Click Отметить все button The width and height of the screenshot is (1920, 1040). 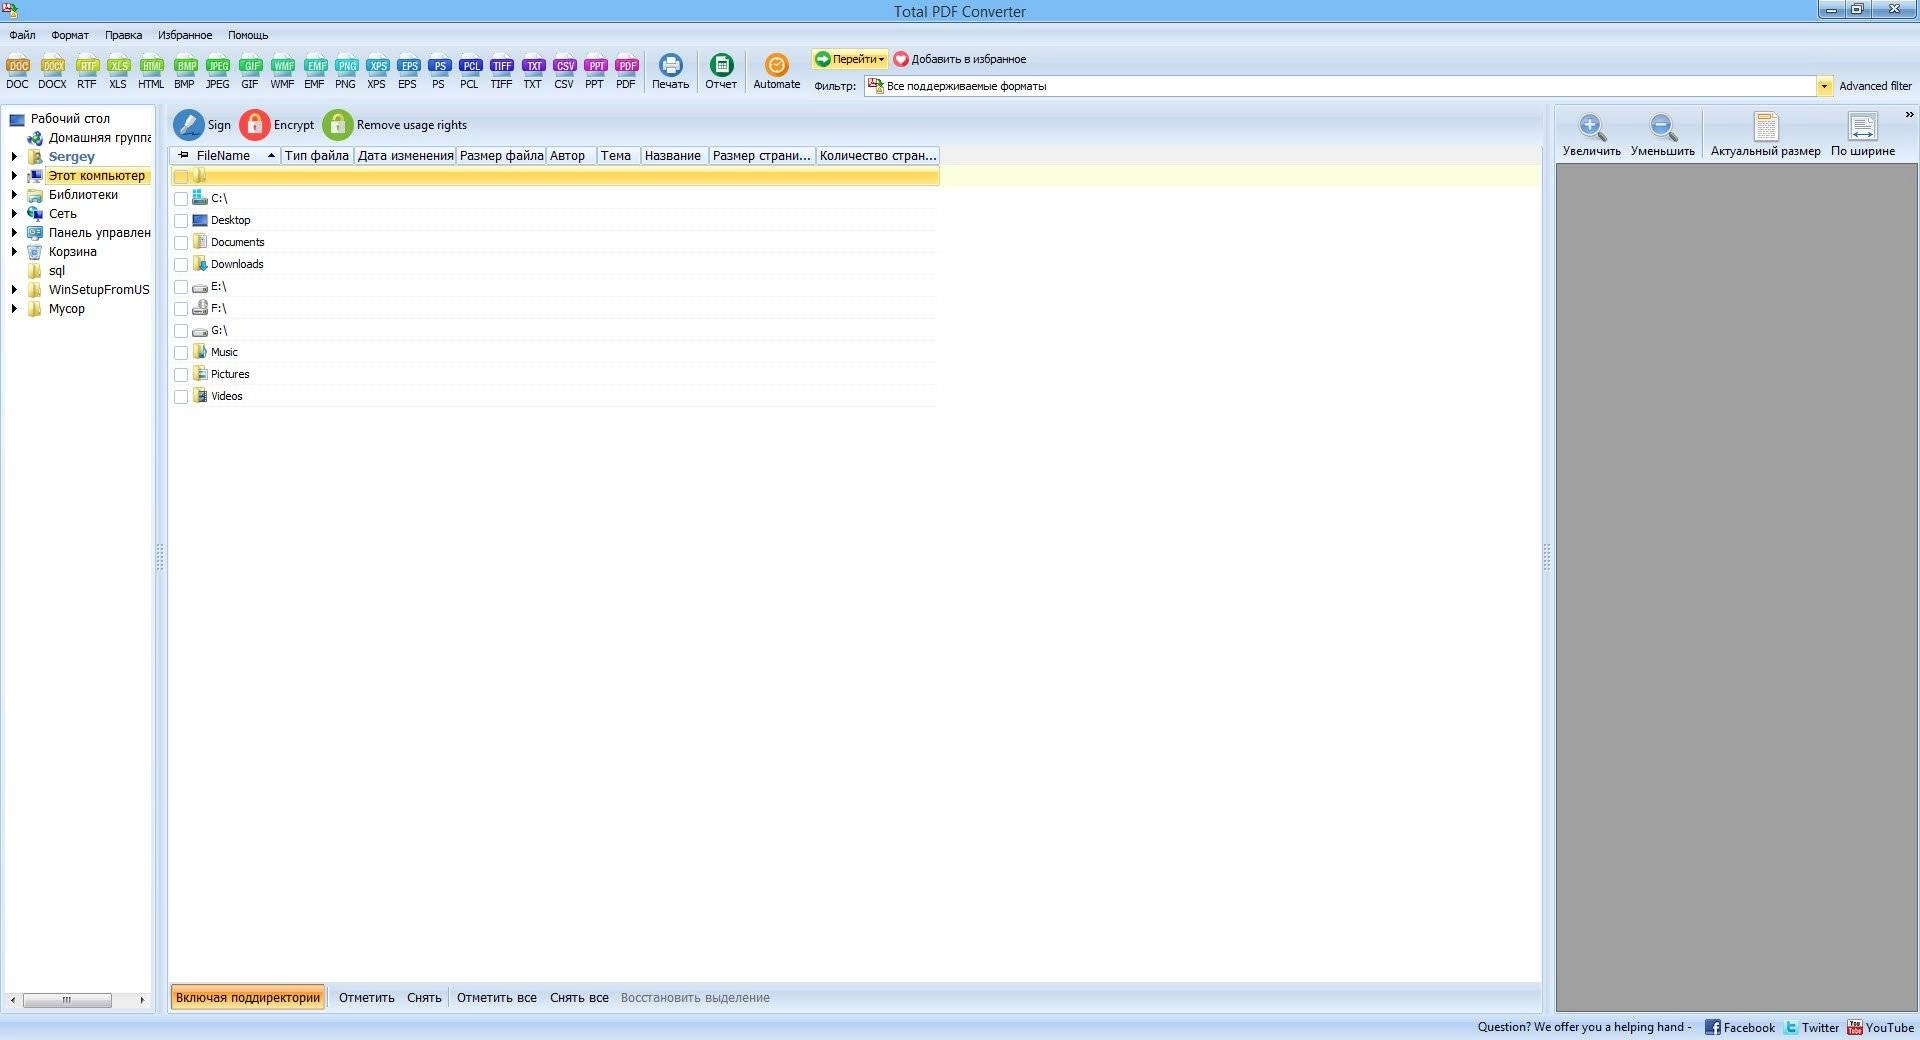click(497, 998)
